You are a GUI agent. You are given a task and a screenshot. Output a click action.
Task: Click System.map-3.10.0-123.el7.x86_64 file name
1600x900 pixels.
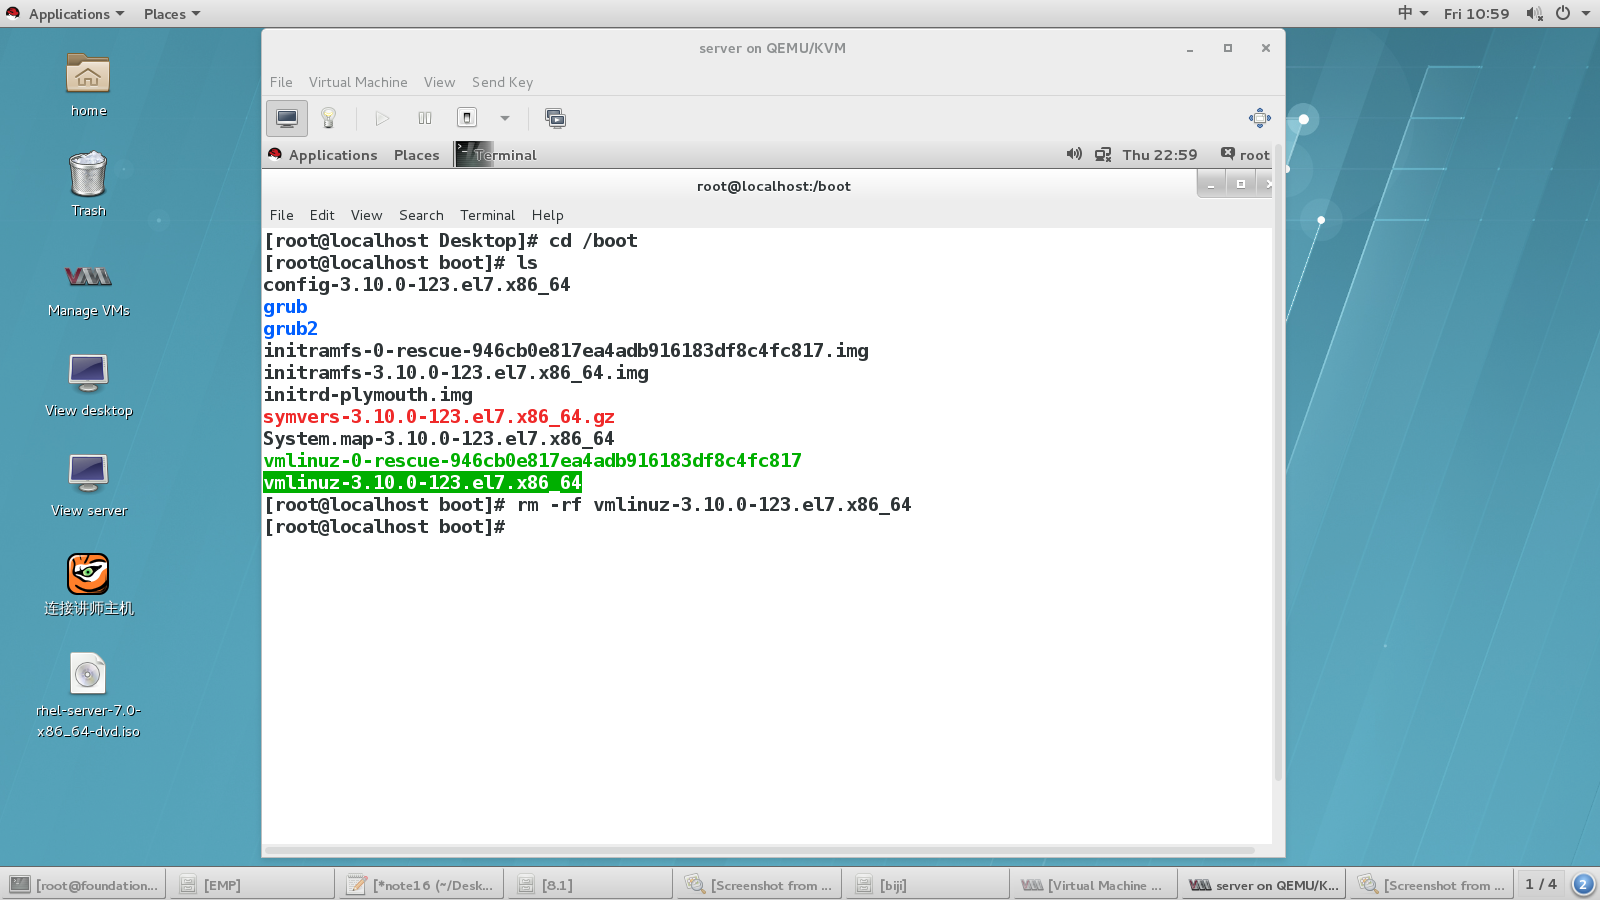[x=438, y=439]
